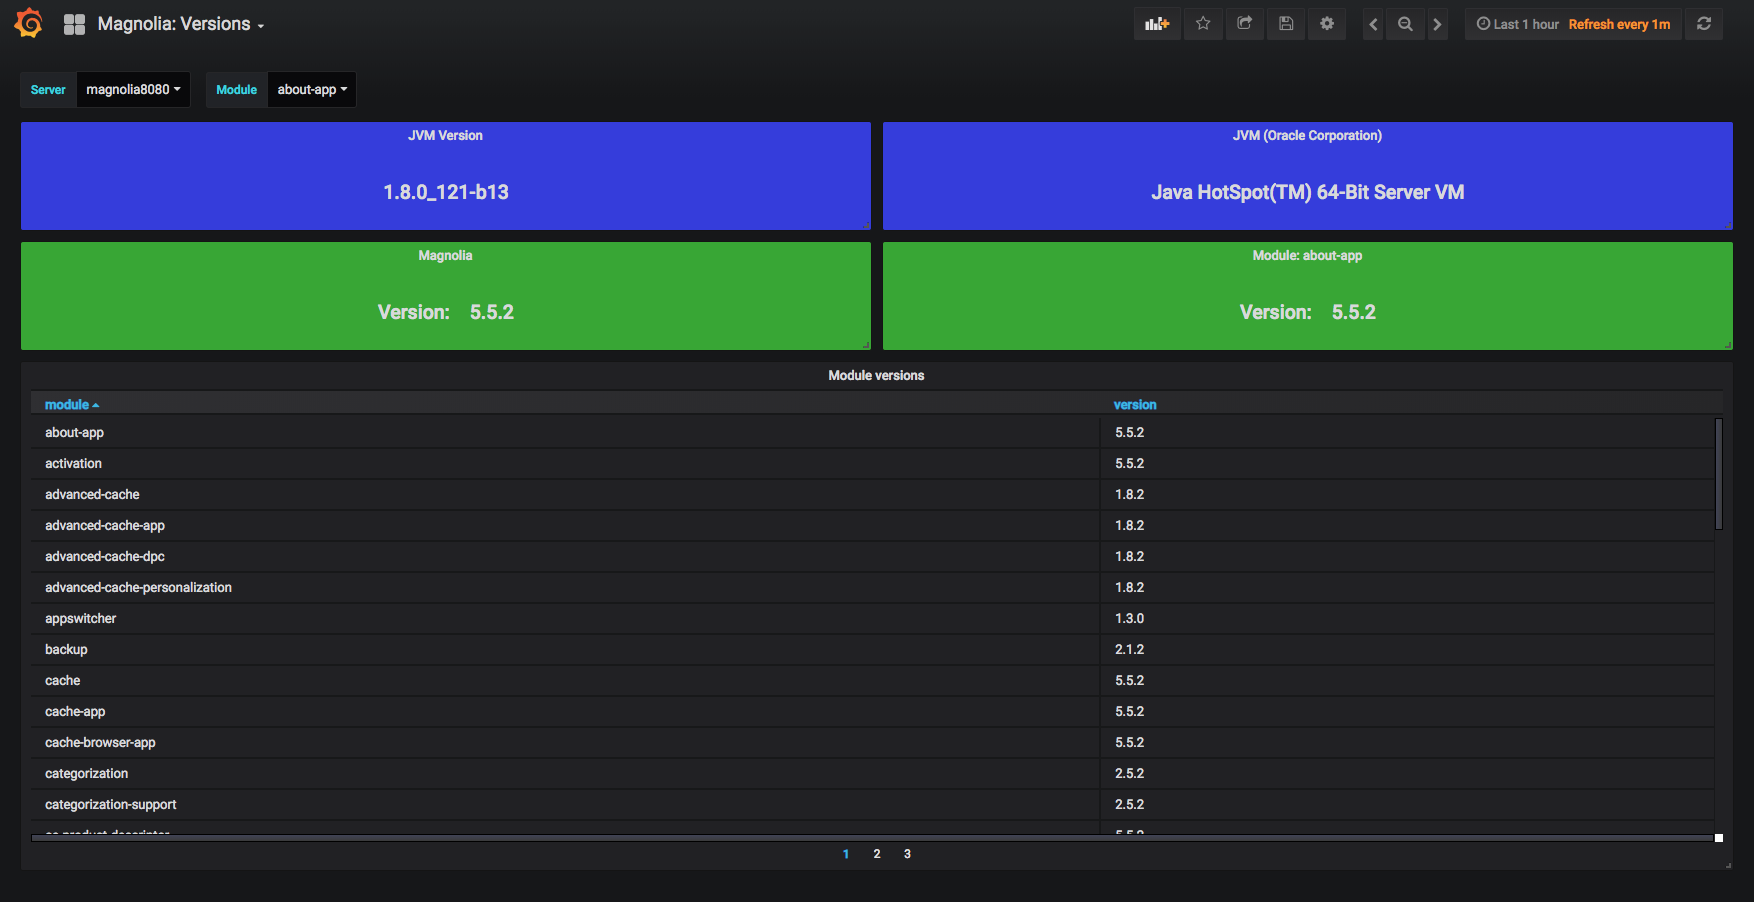Save the dashboard with the disk icon

[1286, 23]
